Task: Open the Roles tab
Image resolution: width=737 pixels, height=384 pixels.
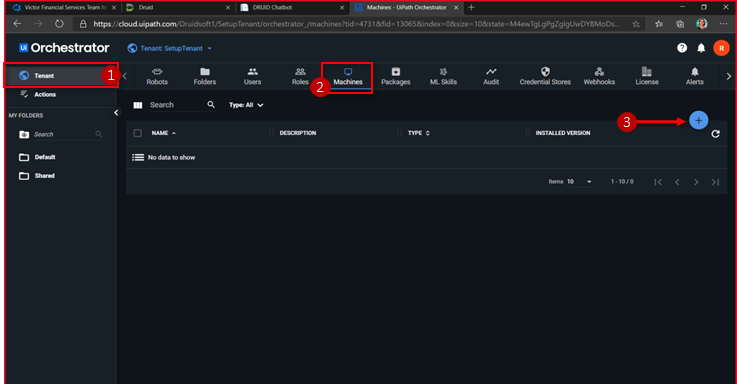Action: pyautogui.click(x=300, y=76)
